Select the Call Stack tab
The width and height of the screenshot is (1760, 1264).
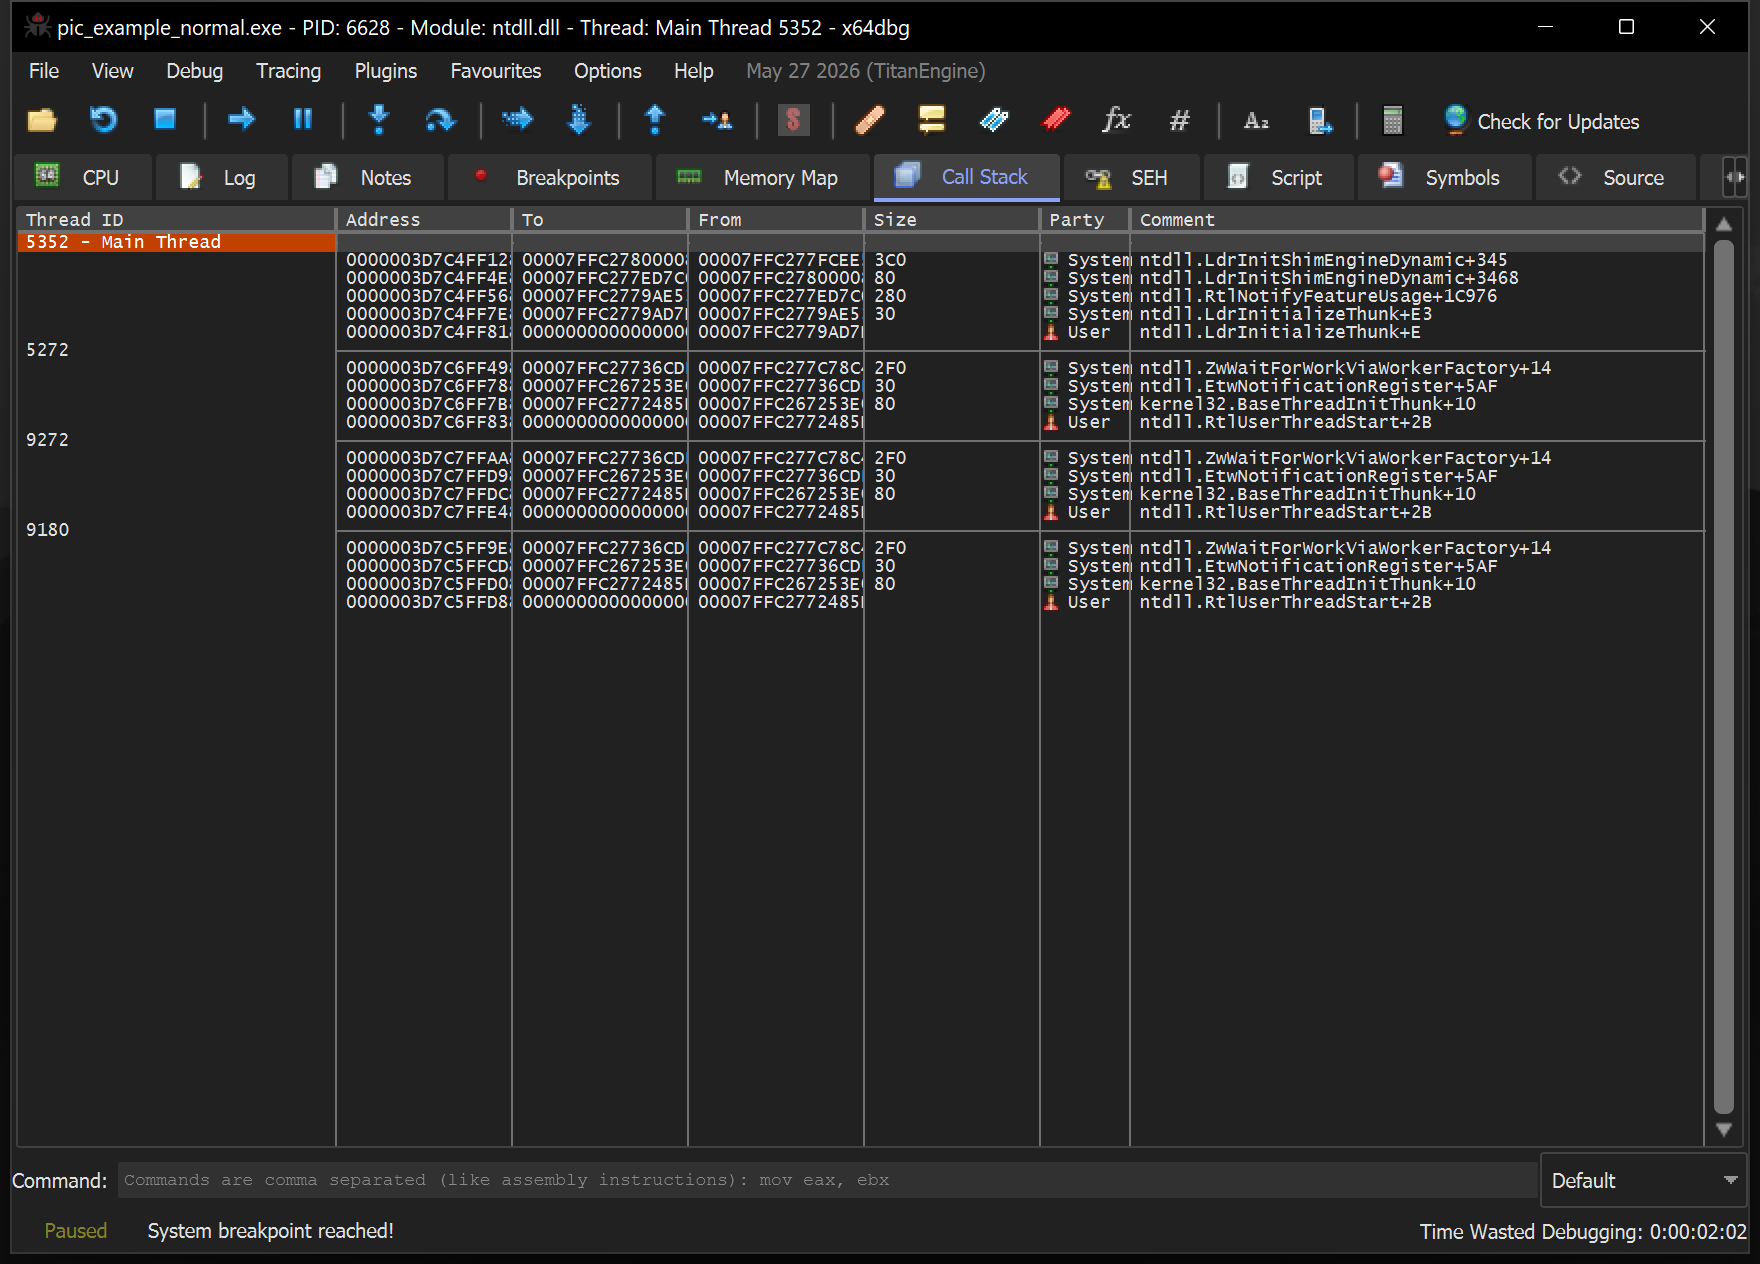(x=966, y=177)
